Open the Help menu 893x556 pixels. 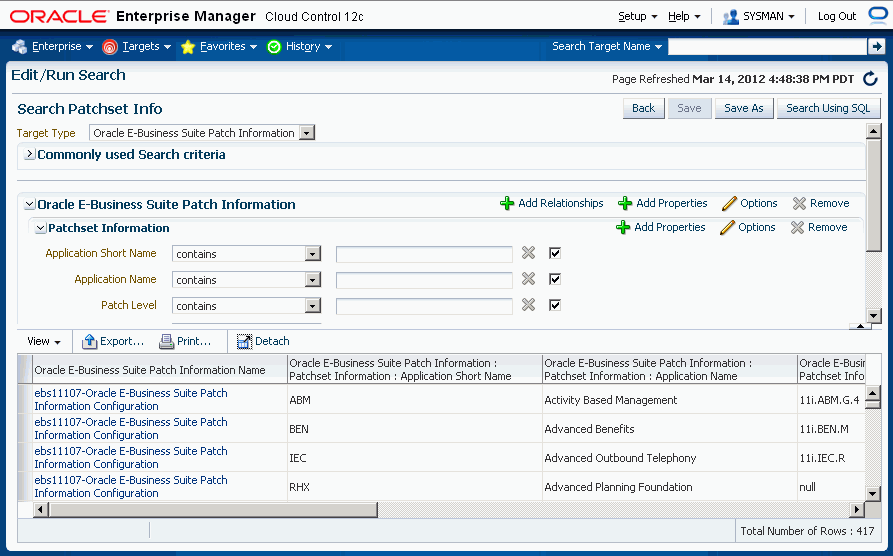click(x=684, y=17)
